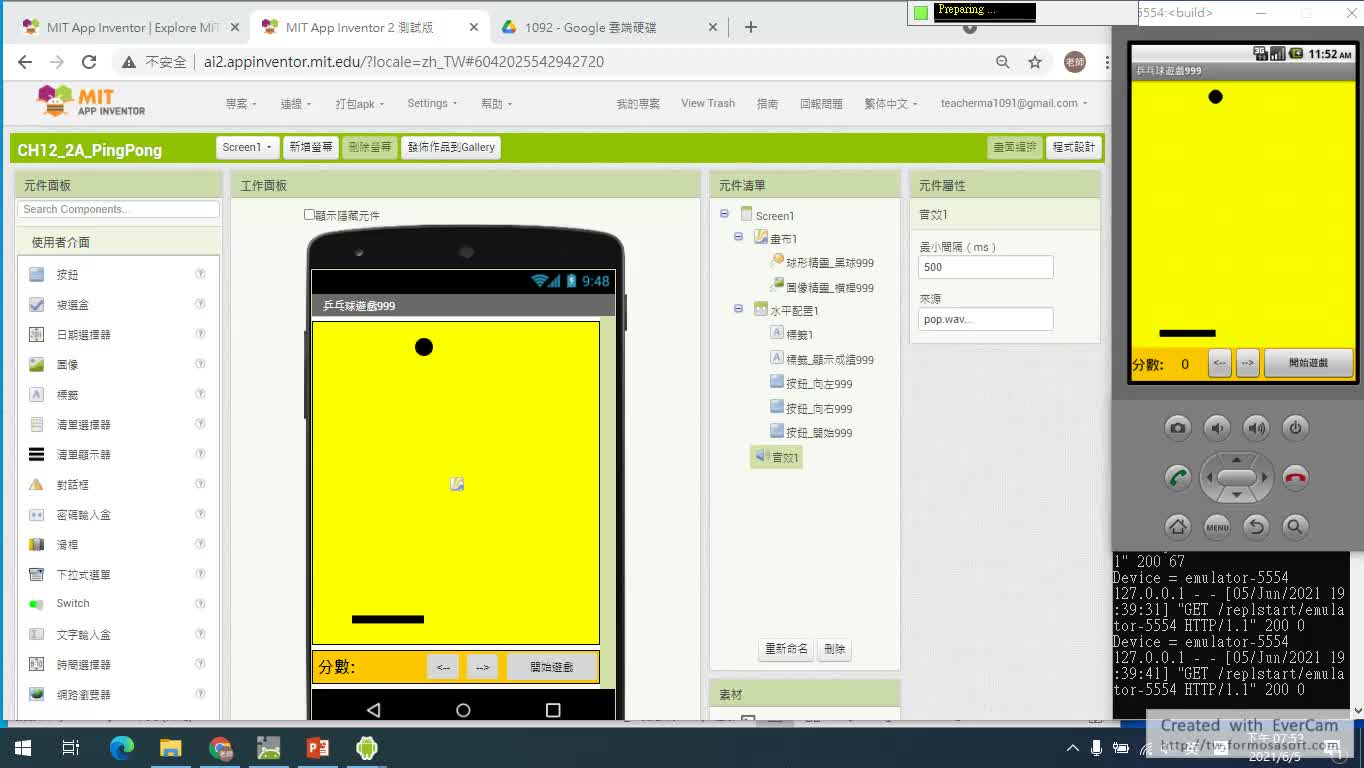Click the emulator power button

[1295, 428]
